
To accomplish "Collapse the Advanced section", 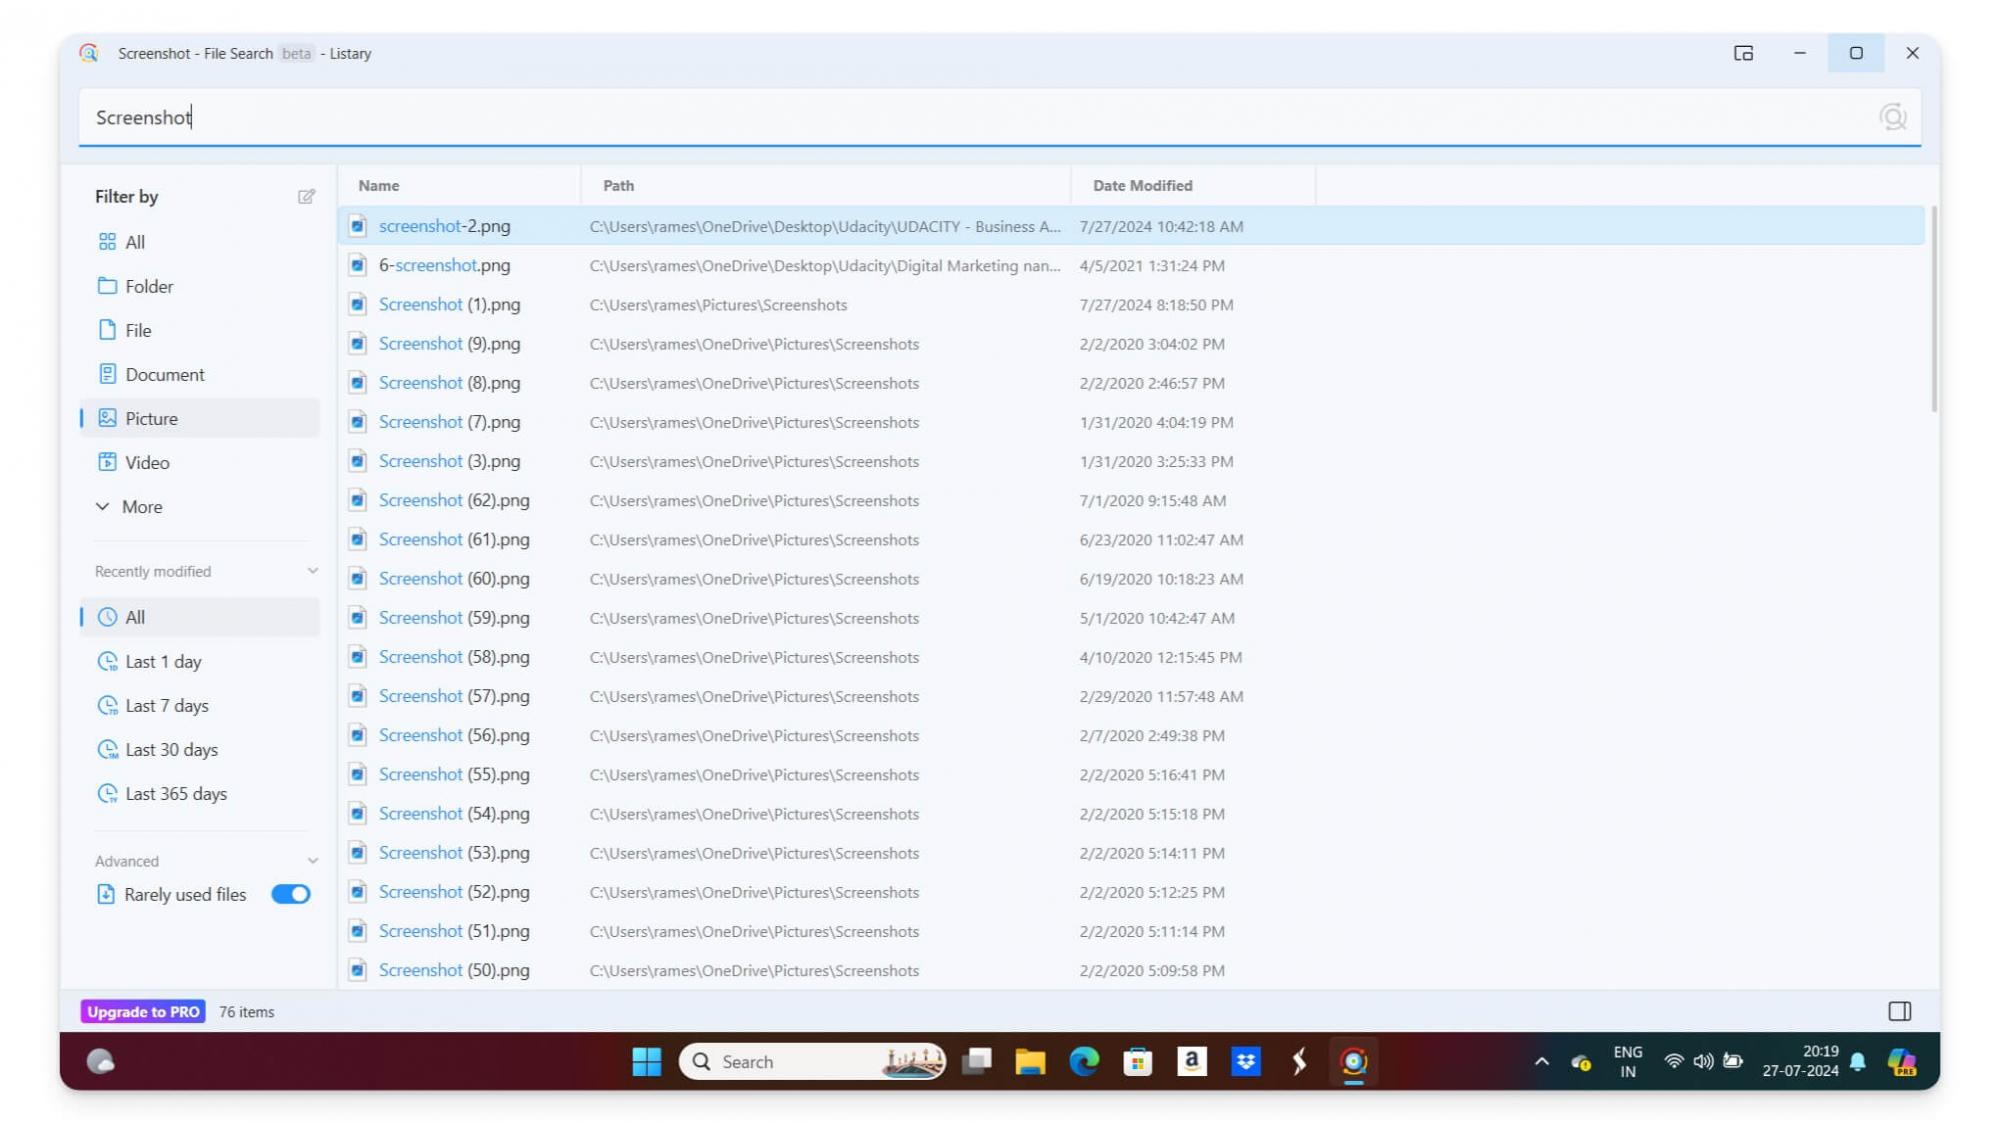I will (x=312, y=861).
